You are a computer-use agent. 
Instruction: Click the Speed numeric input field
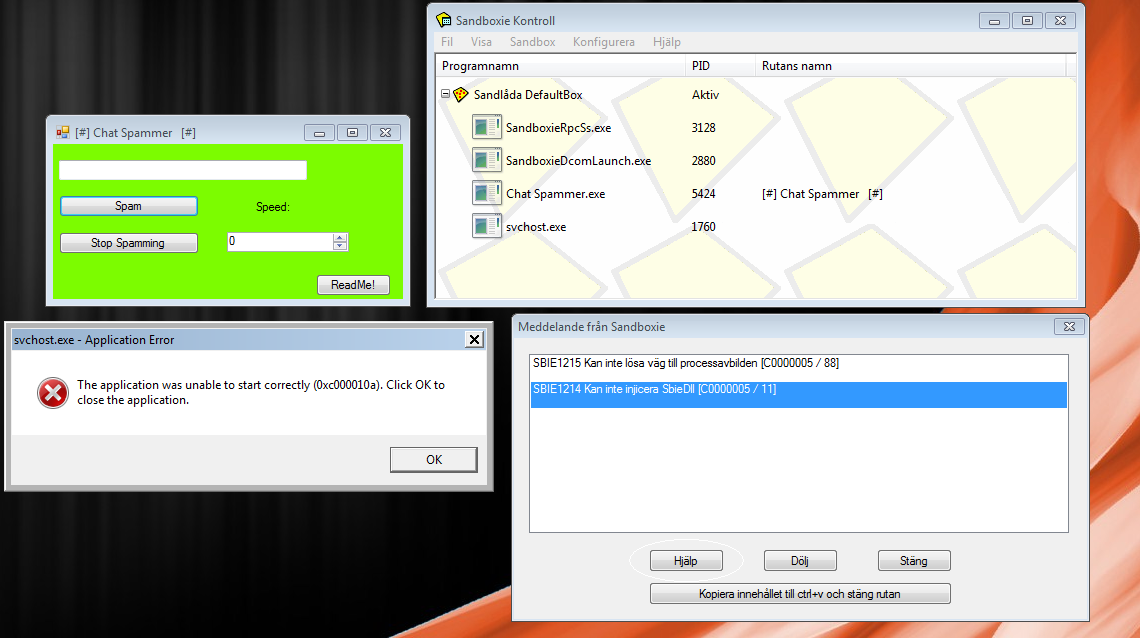pos(280,241)
